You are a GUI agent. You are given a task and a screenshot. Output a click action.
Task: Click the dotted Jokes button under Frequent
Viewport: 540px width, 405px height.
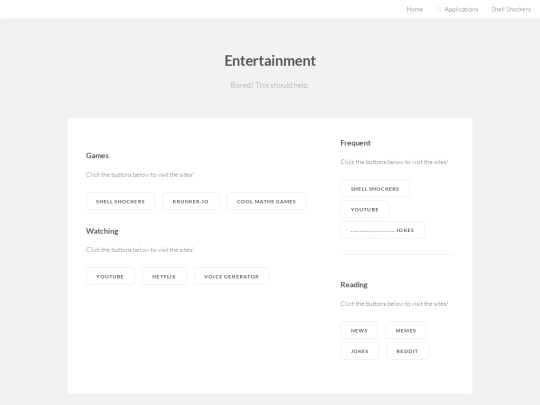coord(382,230)
